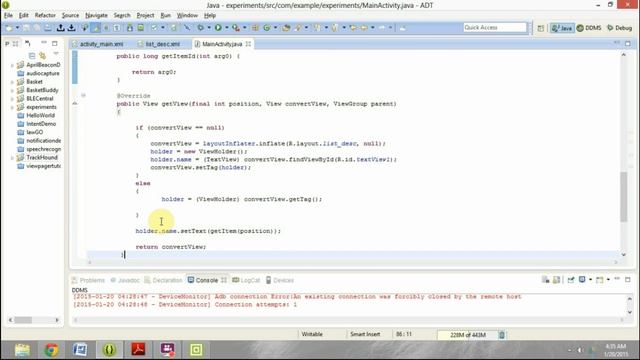This screenshot has width=640, height=360.
Task: Open the Source menu
Action: 70,15
